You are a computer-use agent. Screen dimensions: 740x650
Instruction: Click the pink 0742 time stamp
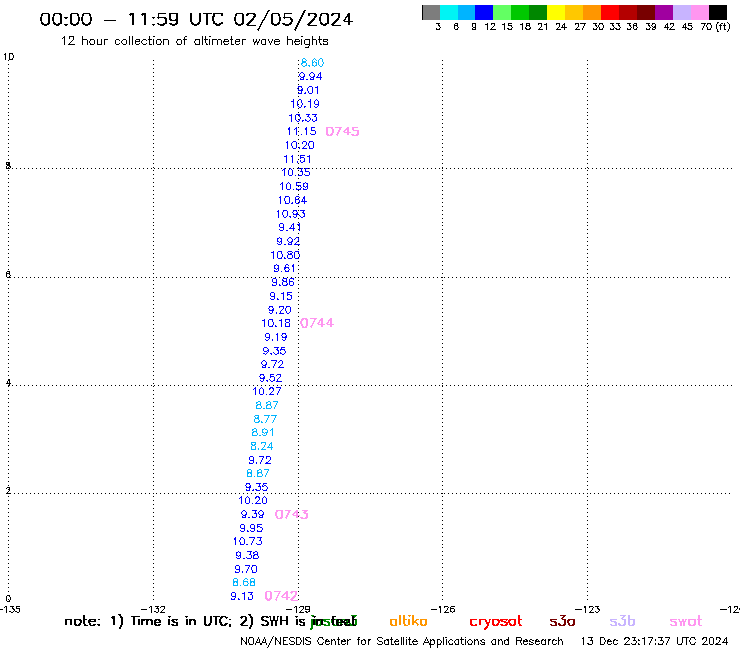coord(281,596)
